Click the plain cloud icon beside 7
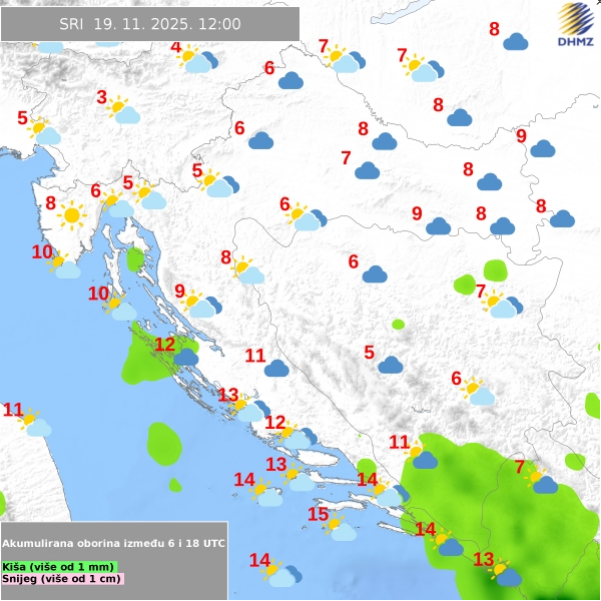Viewport: 601px width, 601px height. click(x=367, y=170)
